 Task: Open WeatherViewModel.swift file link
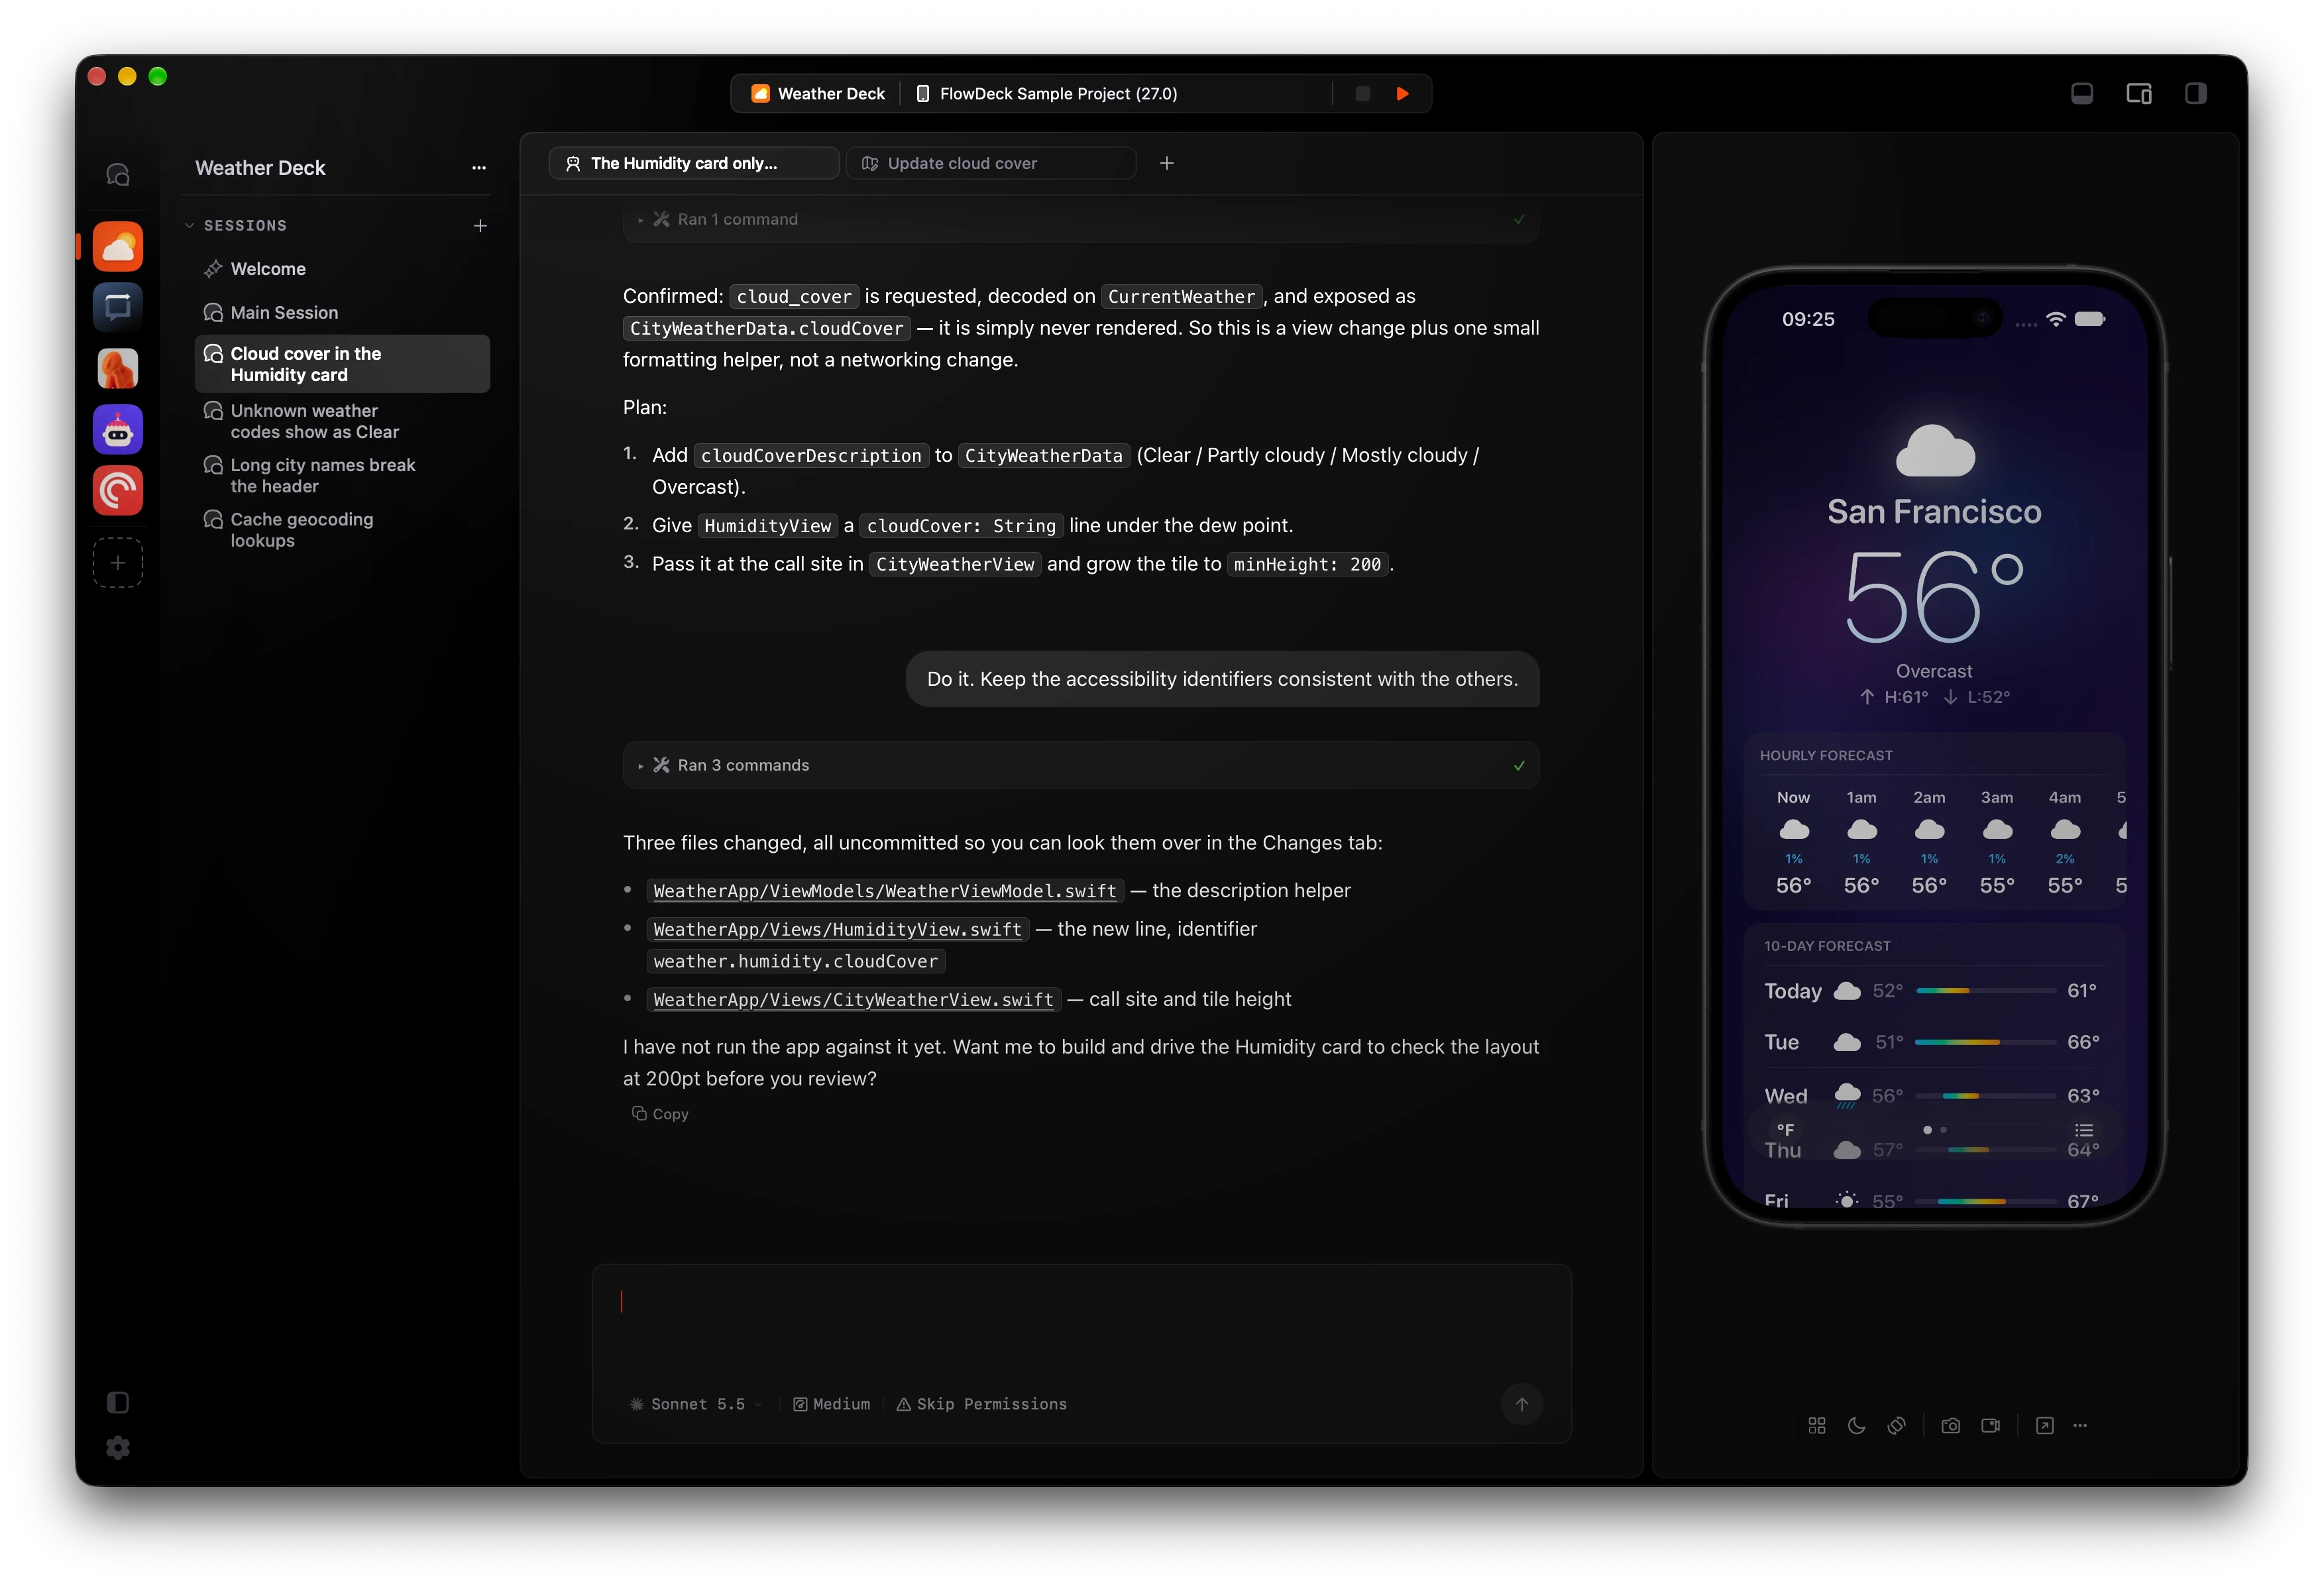(x=885, y=891)
